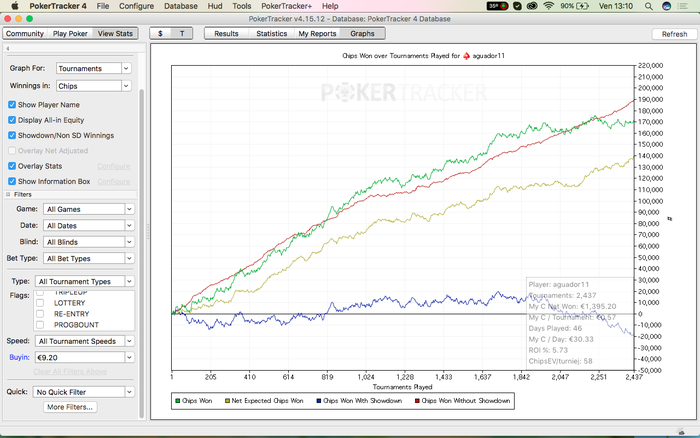Open Notification Center icon
The height and width of the screenshot is (438, 700).
[683, 6]
